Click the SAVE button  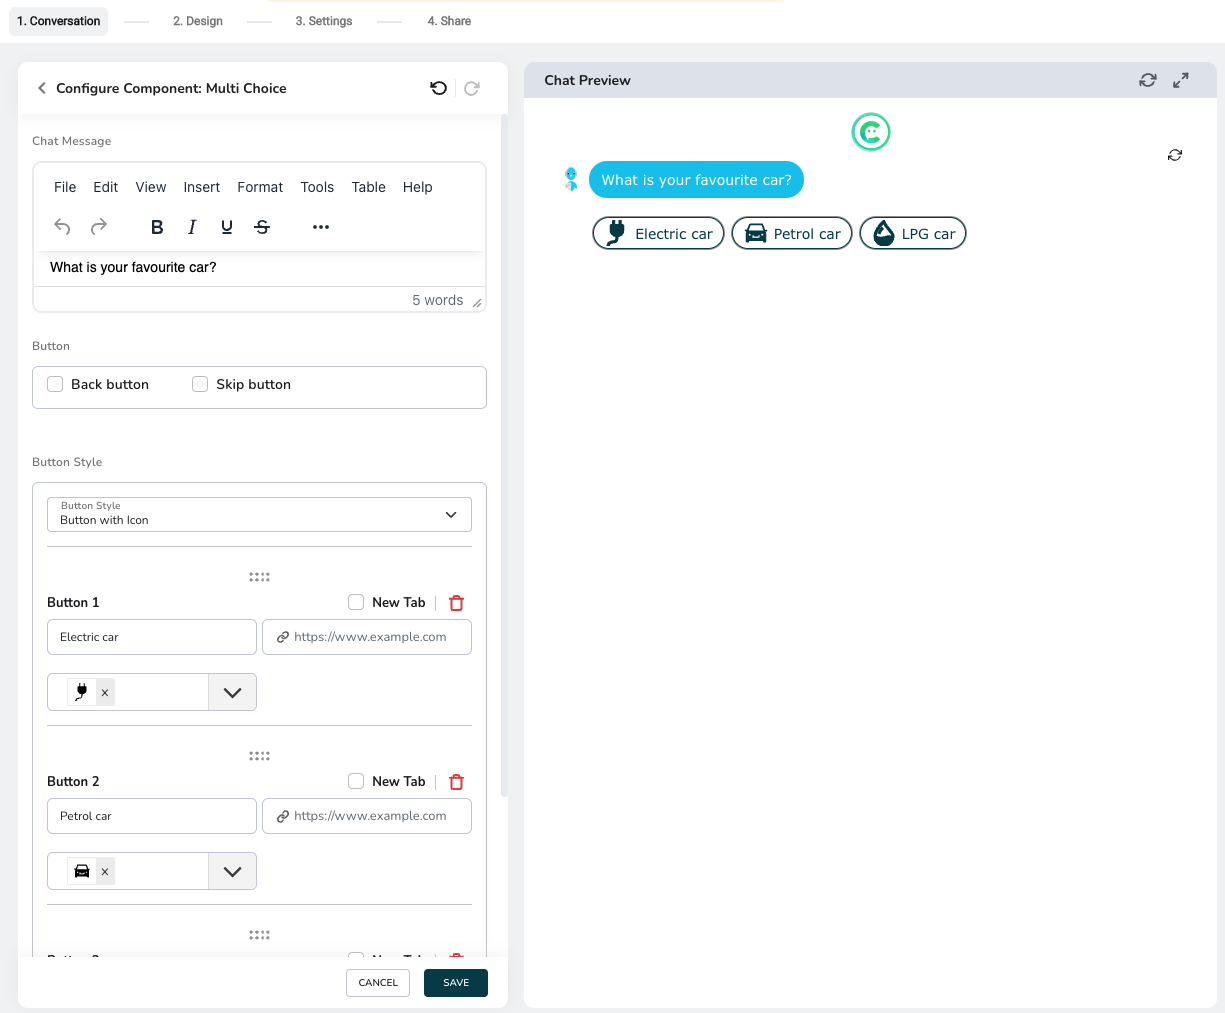(456, 983)
